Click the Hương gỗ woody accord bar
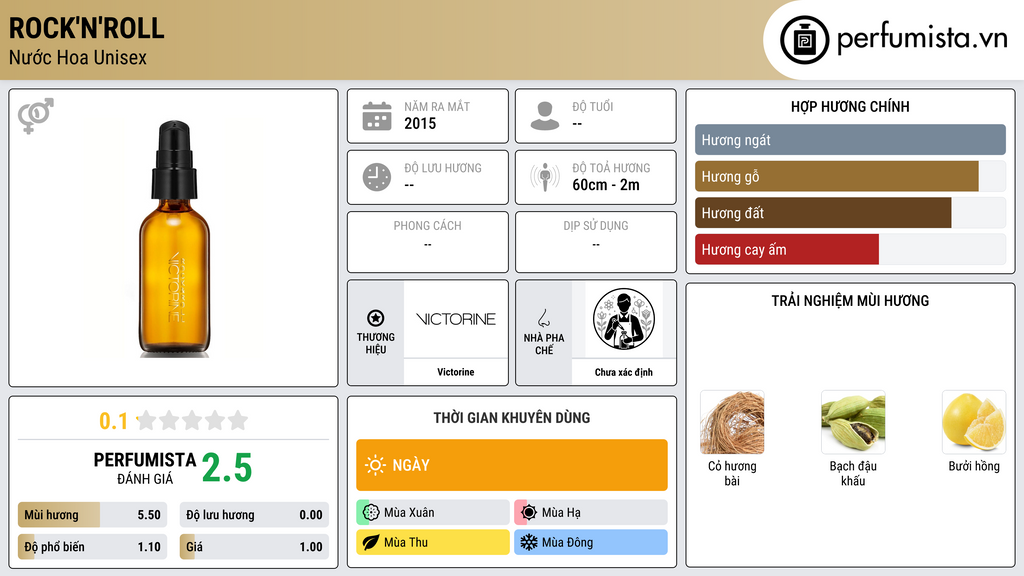The width and height of the screenshot is (1024, 576). (x=850, y=176)
